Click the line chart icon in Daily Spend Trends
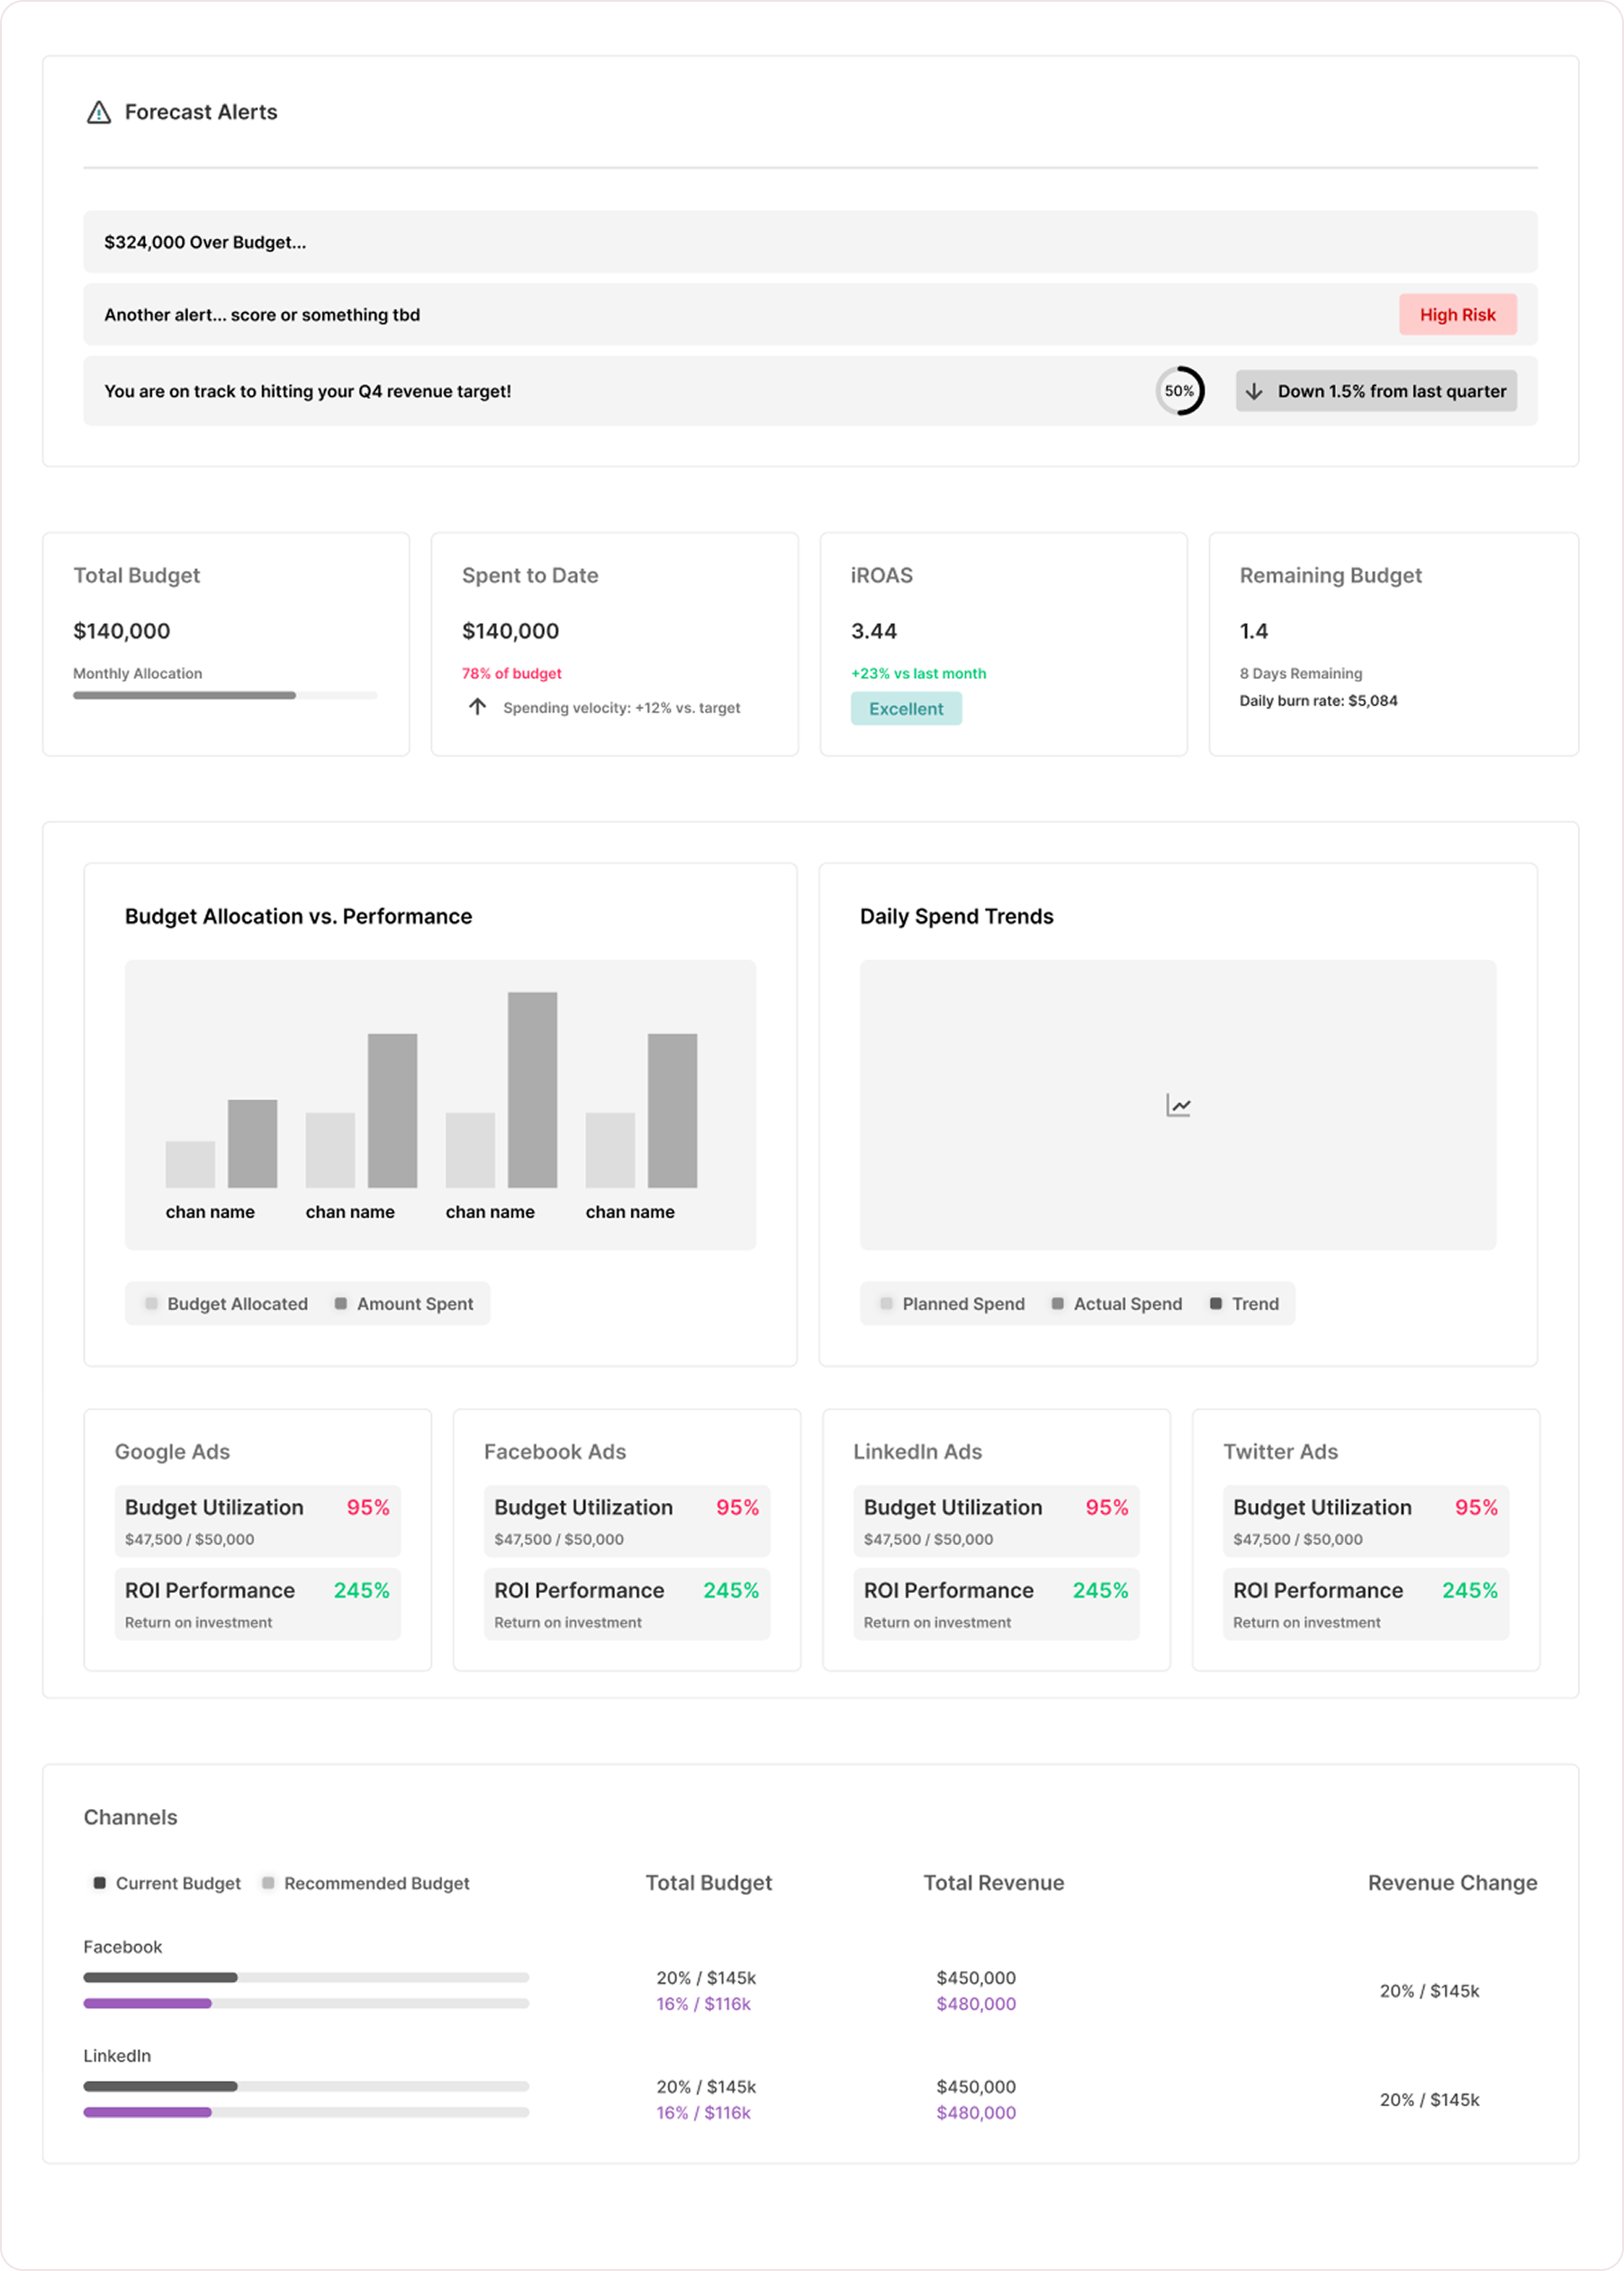This screenshot has height=2271, width=1624. tap(1178, 1105)
